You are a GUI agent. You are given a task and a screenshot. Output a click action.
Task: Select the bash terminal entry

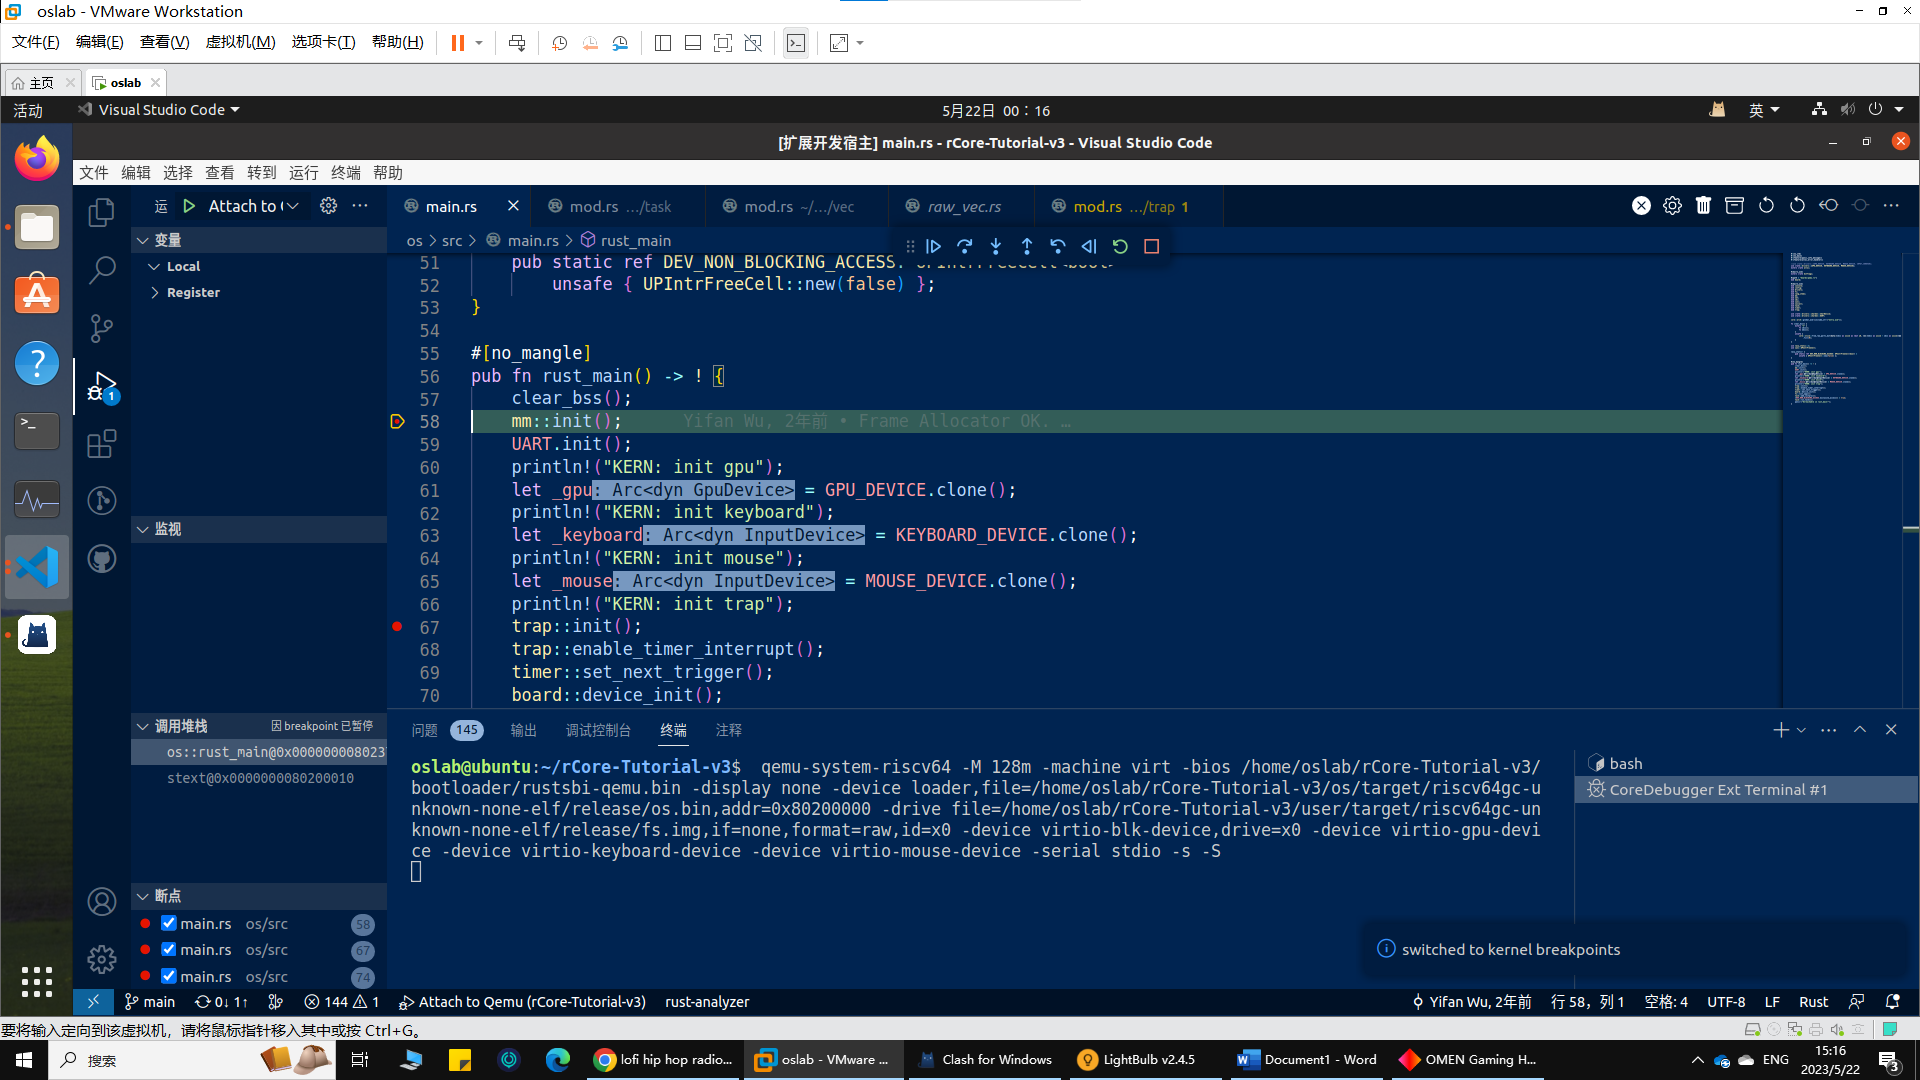tap(1746, 764)
